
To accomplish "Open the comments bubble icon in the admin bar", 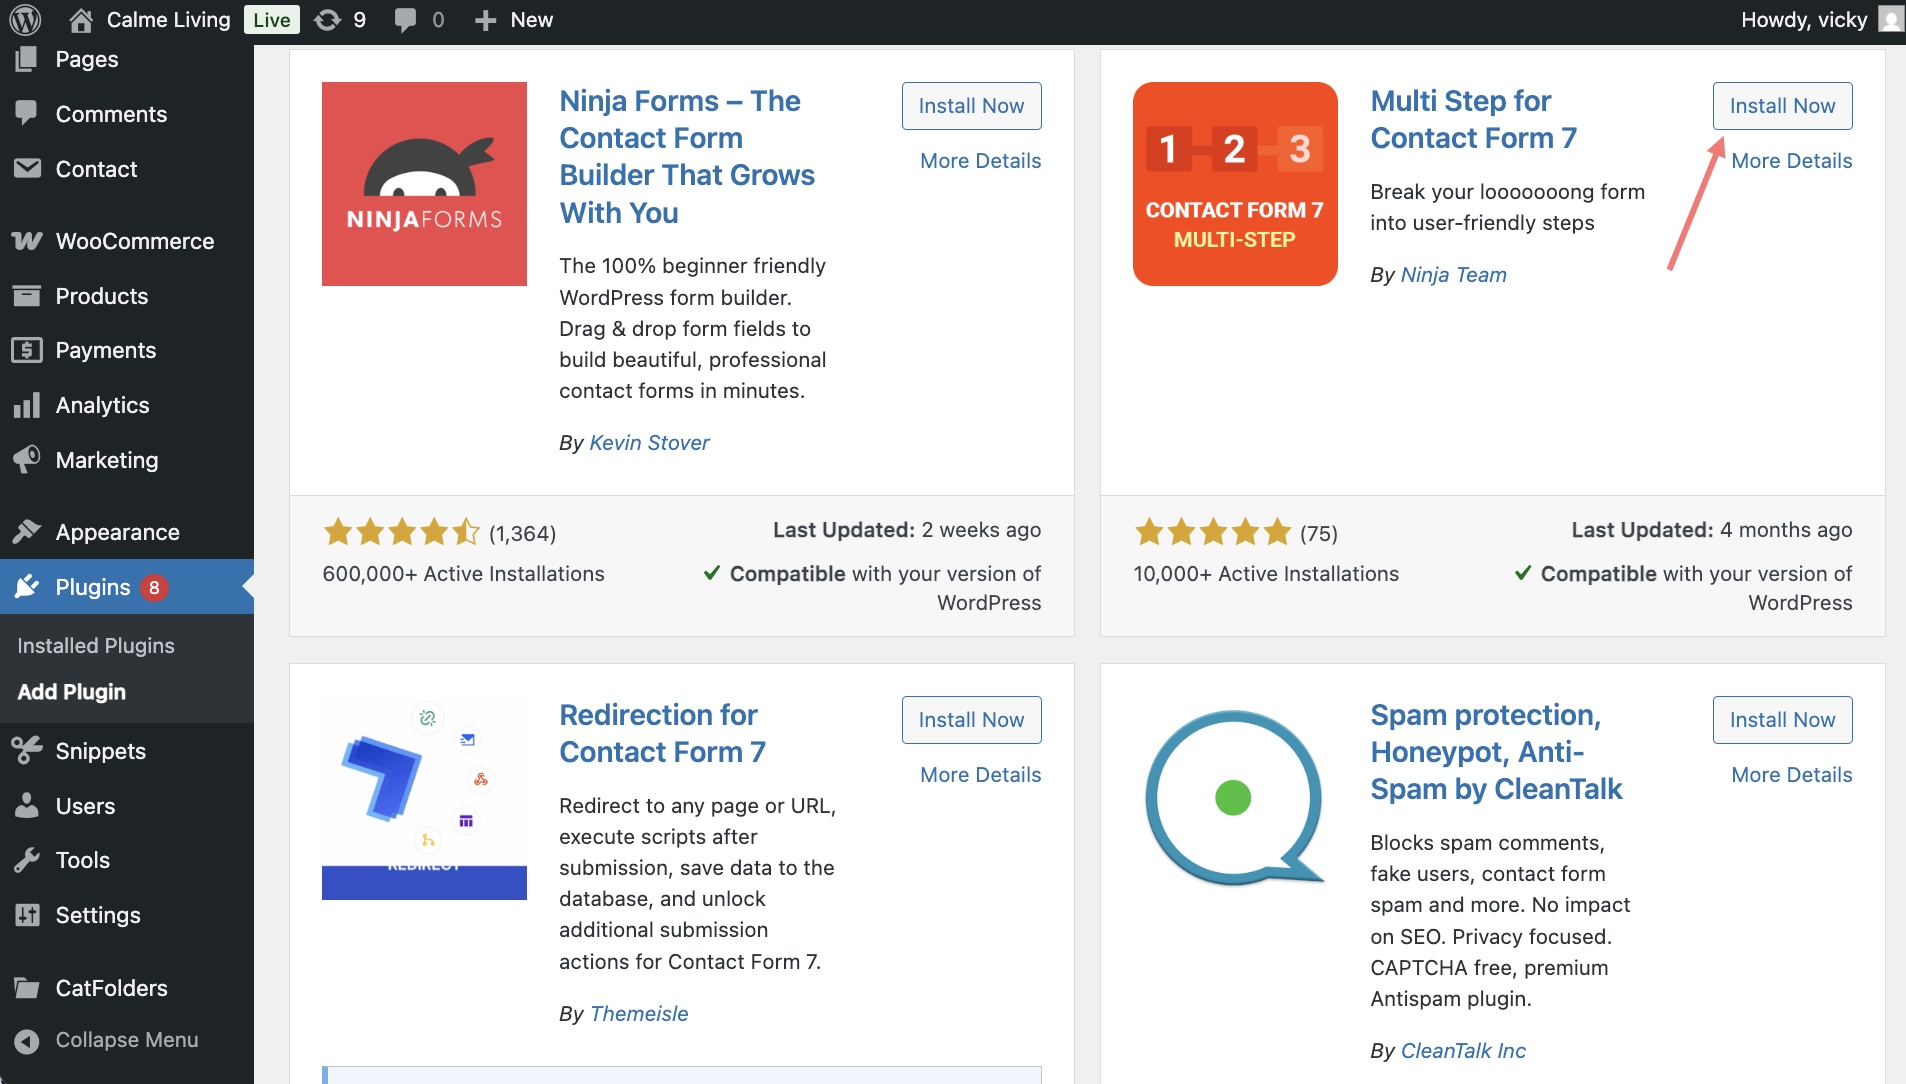I will click(x=405, y=20).
